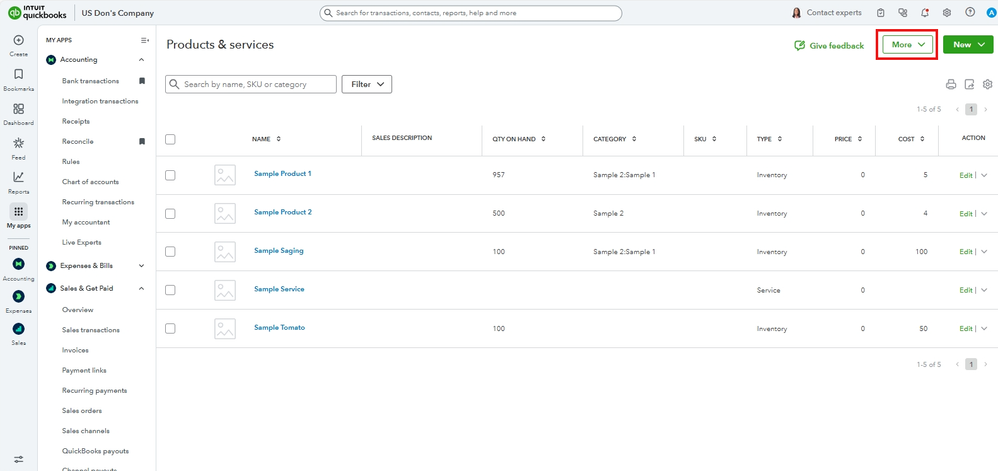The height and width of the screenshot is (471, 998).
Task: Select Chart of accounts in Accounting menu
Action: pos(90,182)
